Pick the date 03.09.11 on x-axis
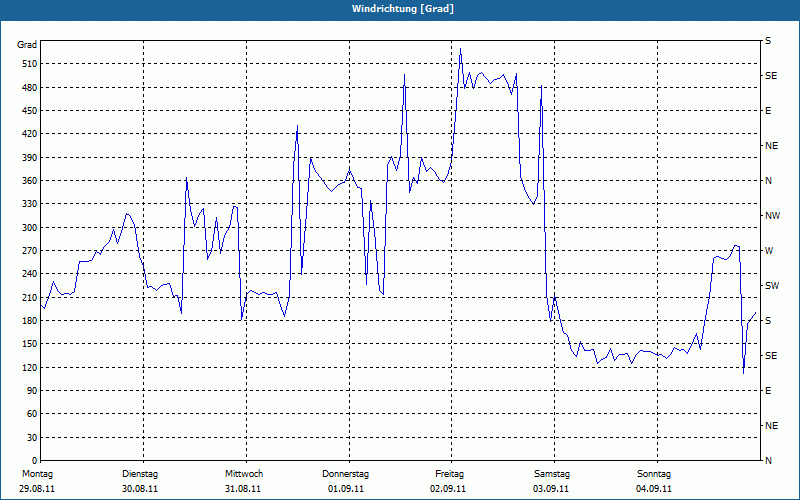Screen dimensions: 800x500 click(x=551, y=489)
